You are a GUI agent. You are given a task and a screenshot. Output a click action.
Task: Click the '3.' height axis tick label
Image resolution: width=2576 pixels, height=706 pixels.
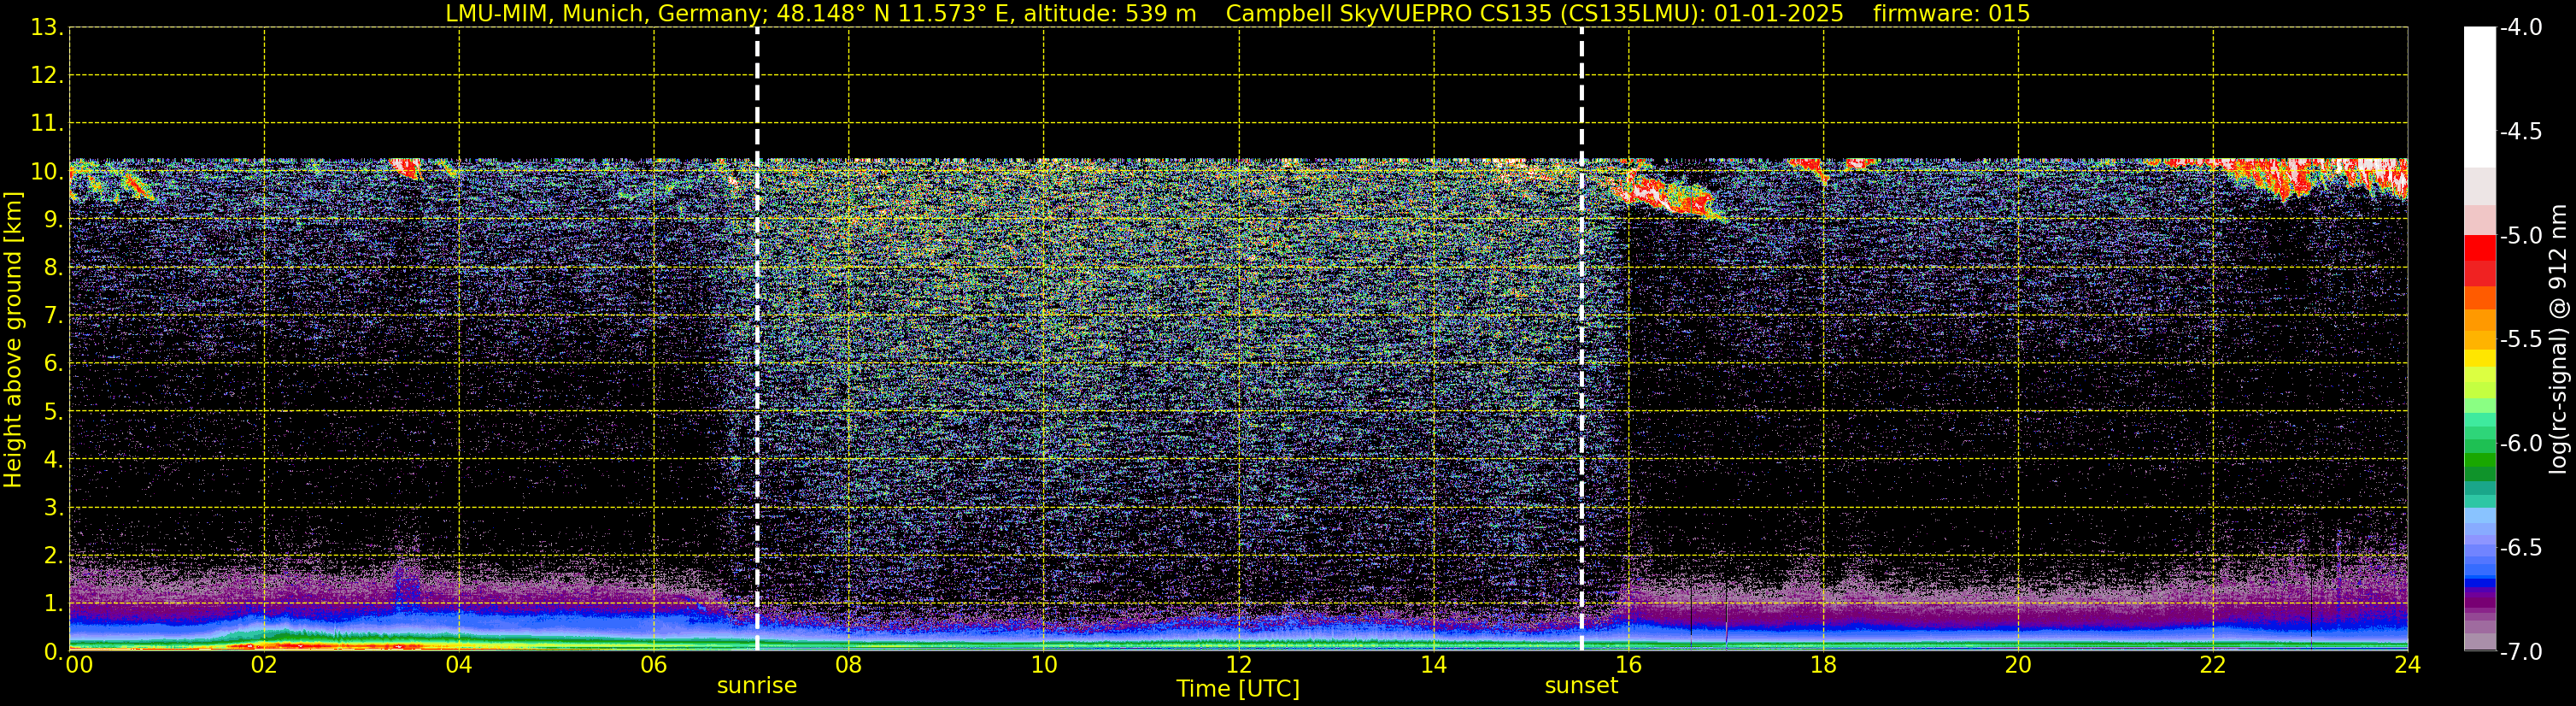point(54,508)
